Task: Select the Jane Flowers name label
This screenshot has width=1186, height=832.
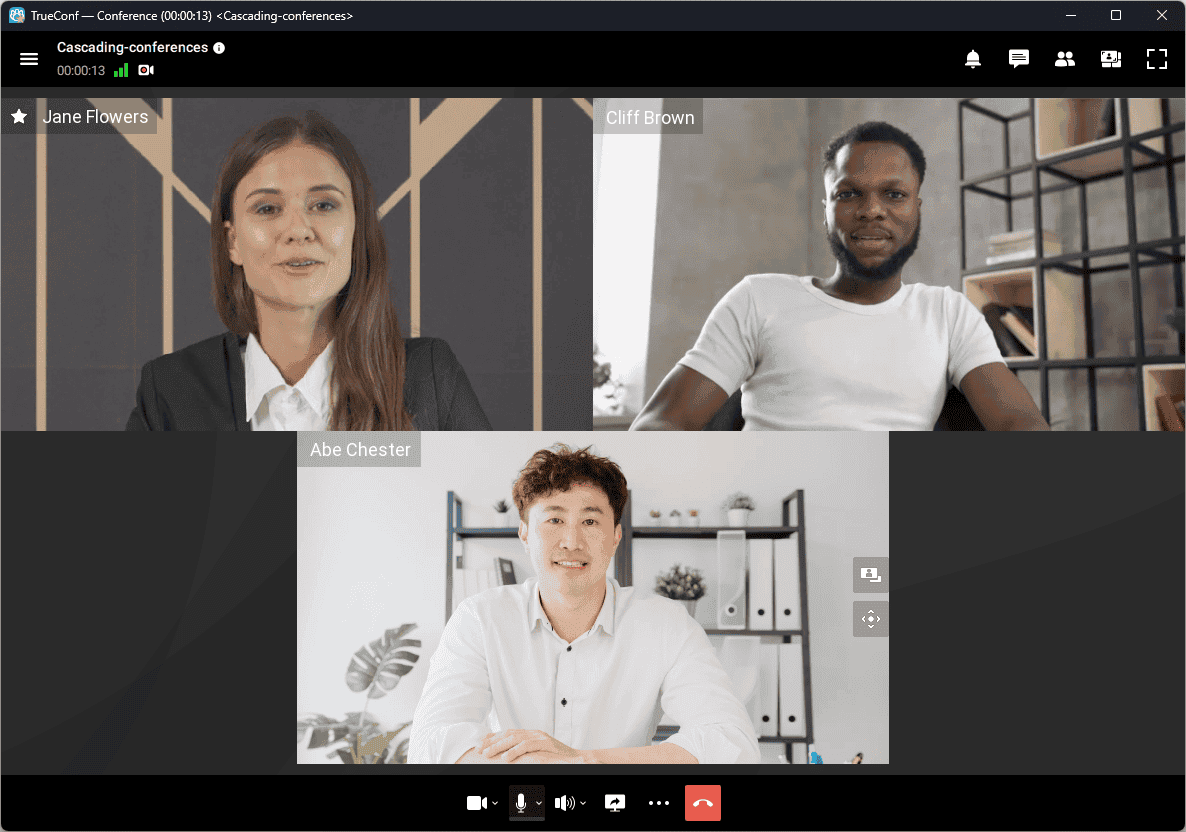Action: (95, 116)
